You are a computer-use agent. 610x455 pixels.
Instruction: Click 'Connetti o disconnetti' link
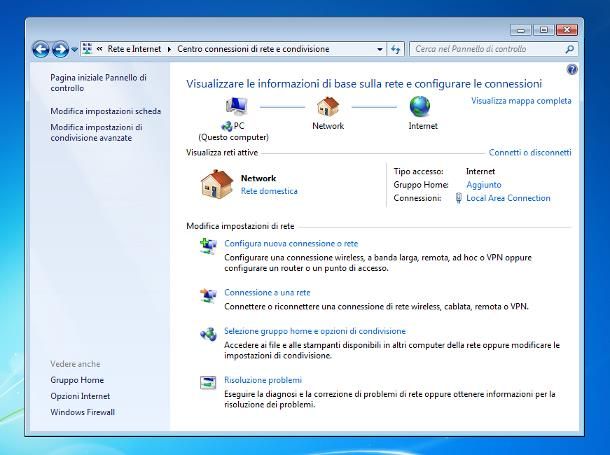530,152
